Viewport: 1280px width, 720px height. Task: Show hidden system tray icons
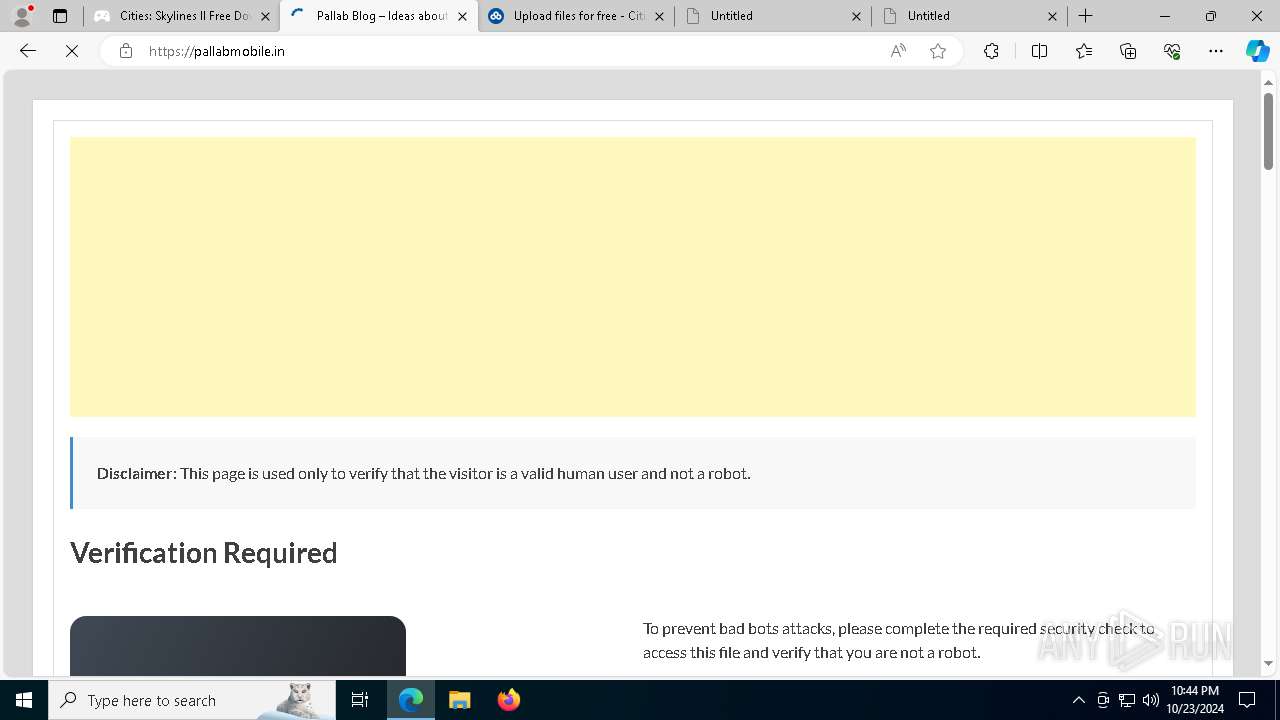pos(1078,700)
